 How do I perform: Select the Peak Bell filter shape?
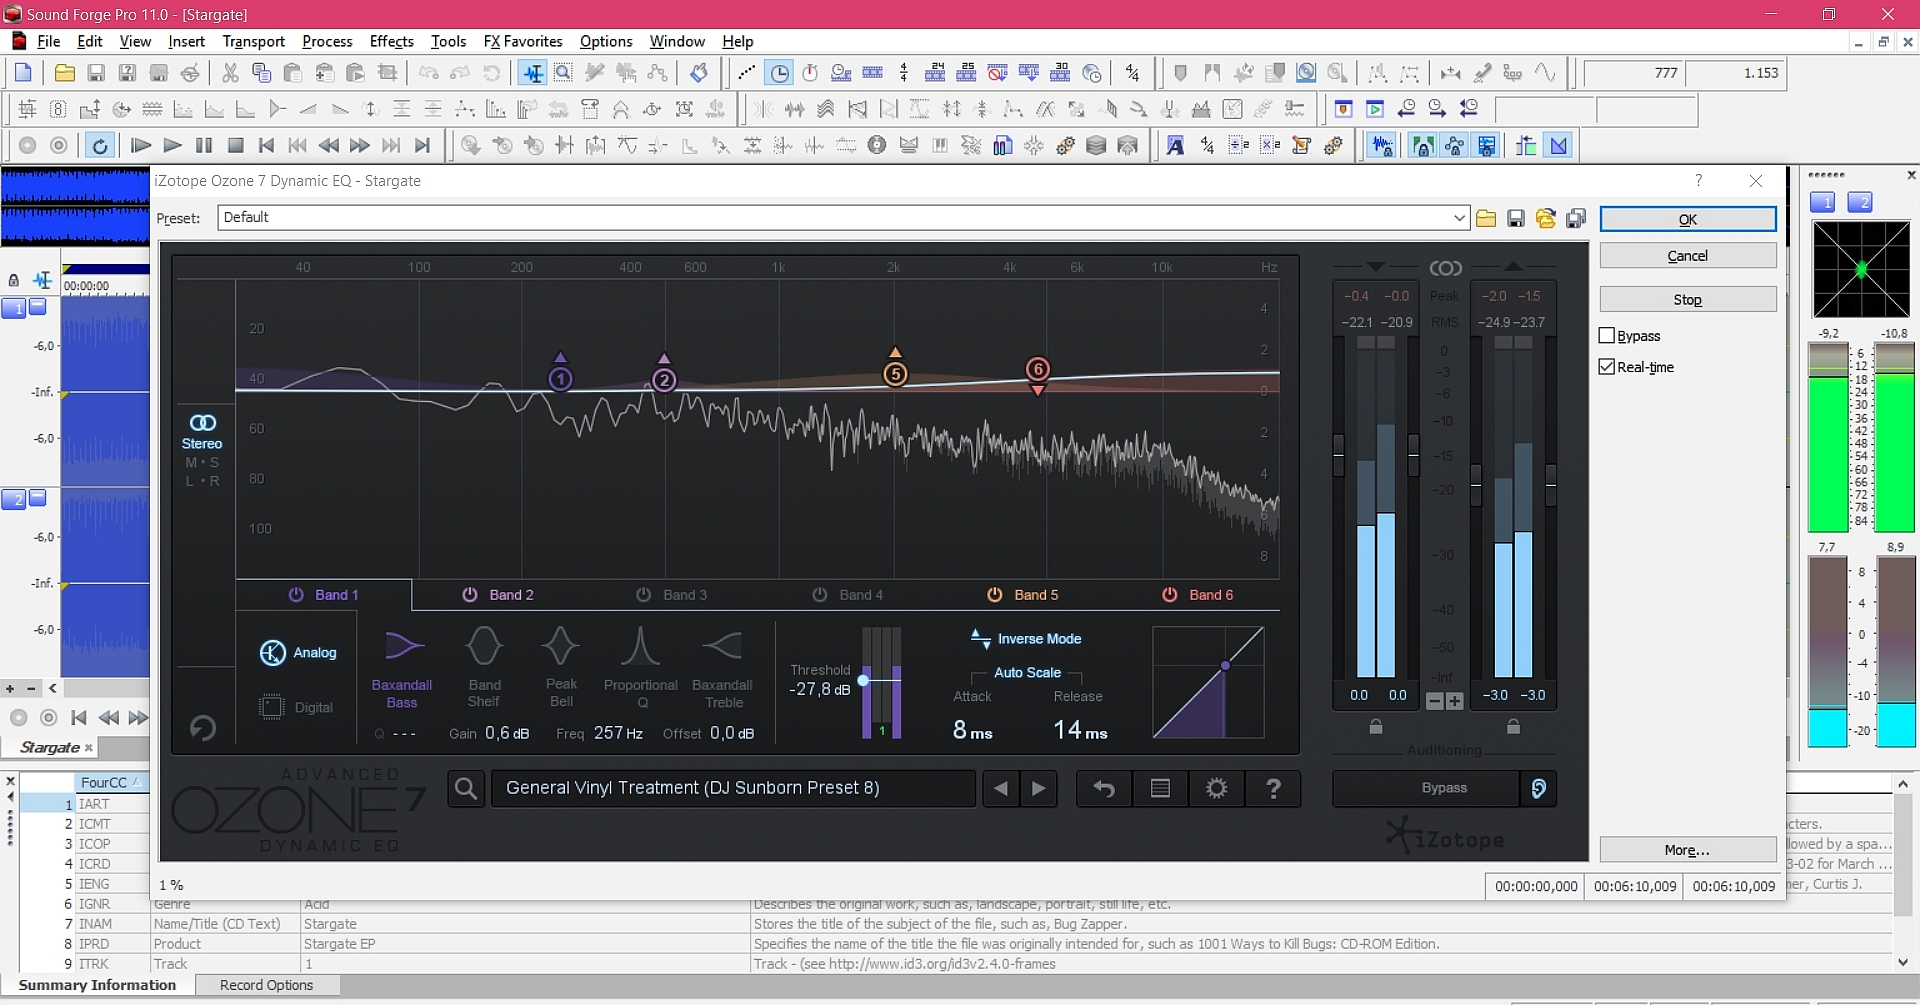pos(561,668)
